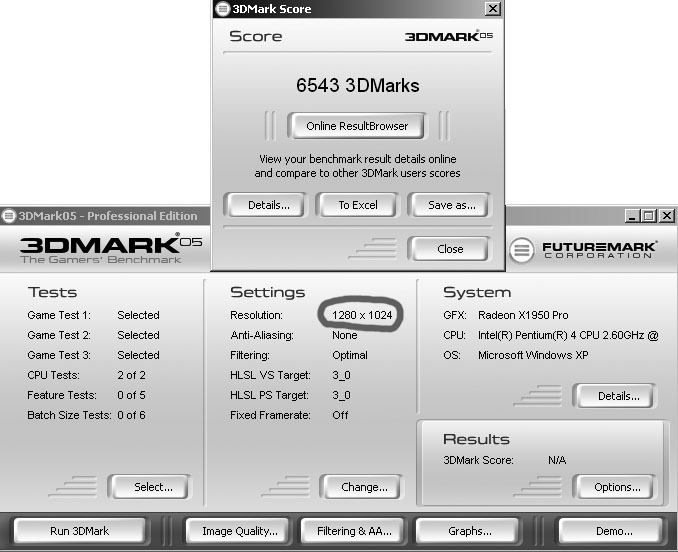Click the HLSL VS Target value 3_0
This screenshot has width=678, height=552.
tap(341, 375)
